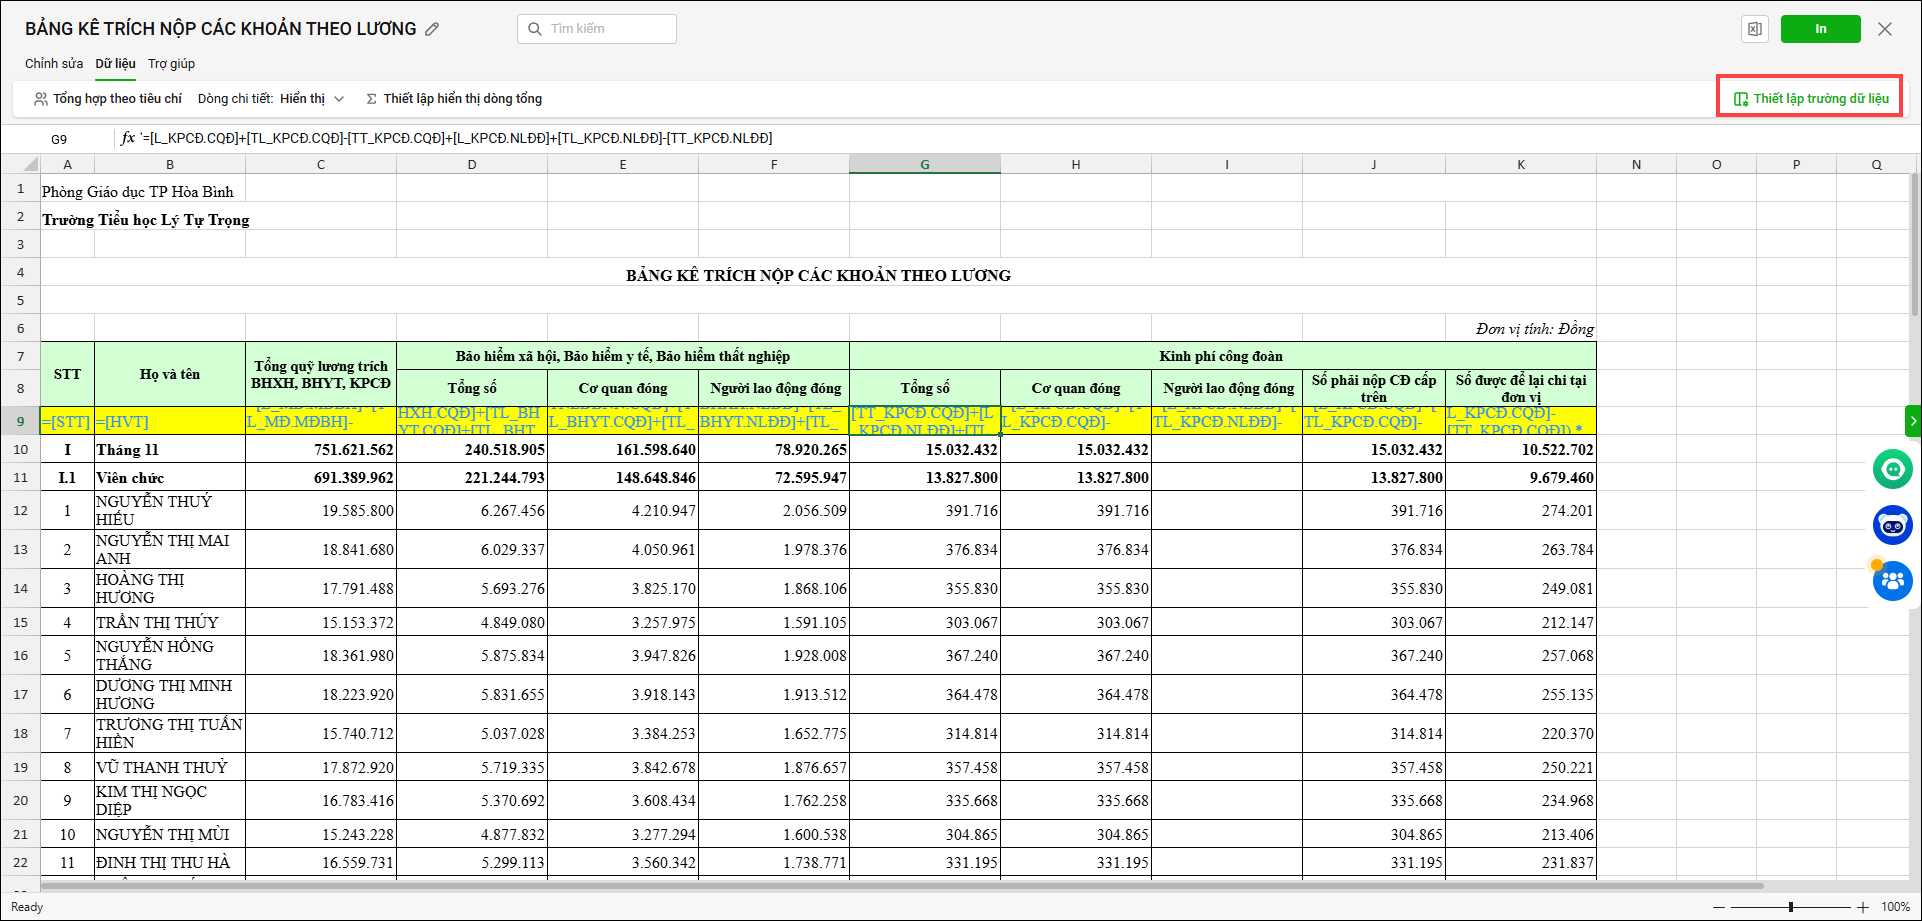Click the export icon left of In button
The height and width of the screenshot is (921, 1922).
pos(1754,29)
